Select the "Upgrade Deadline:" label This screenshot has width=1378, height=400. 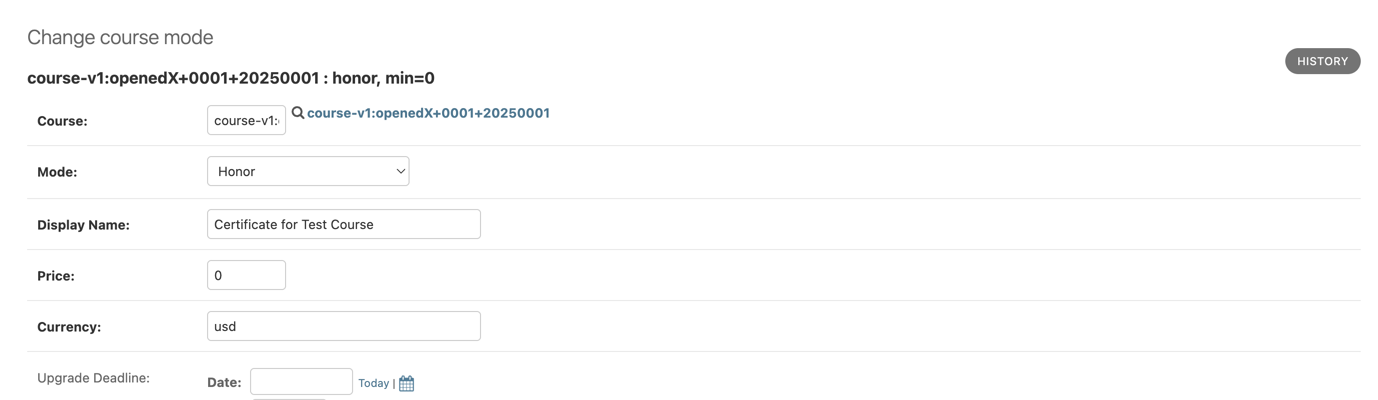pyautogui.click(x=93, y=378)
